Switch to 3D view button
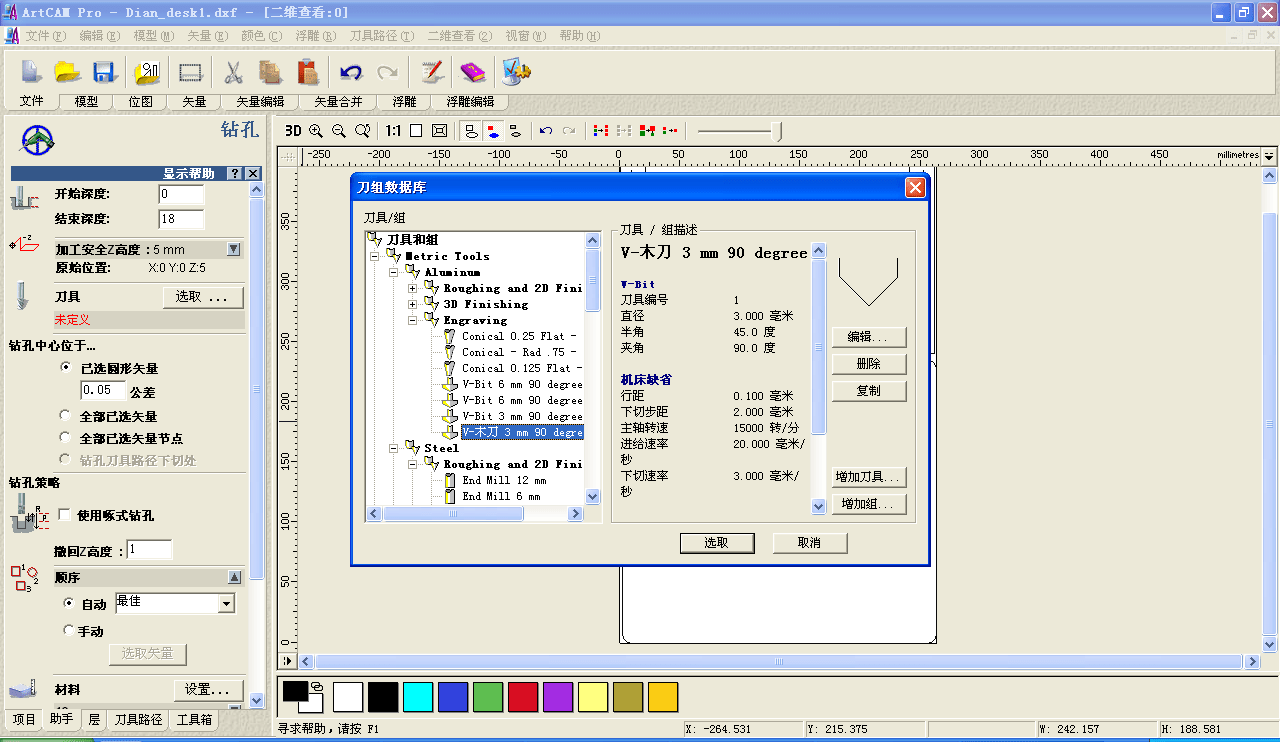The width and height of the screenshot is (1280, 742). [x=293, y=131]
